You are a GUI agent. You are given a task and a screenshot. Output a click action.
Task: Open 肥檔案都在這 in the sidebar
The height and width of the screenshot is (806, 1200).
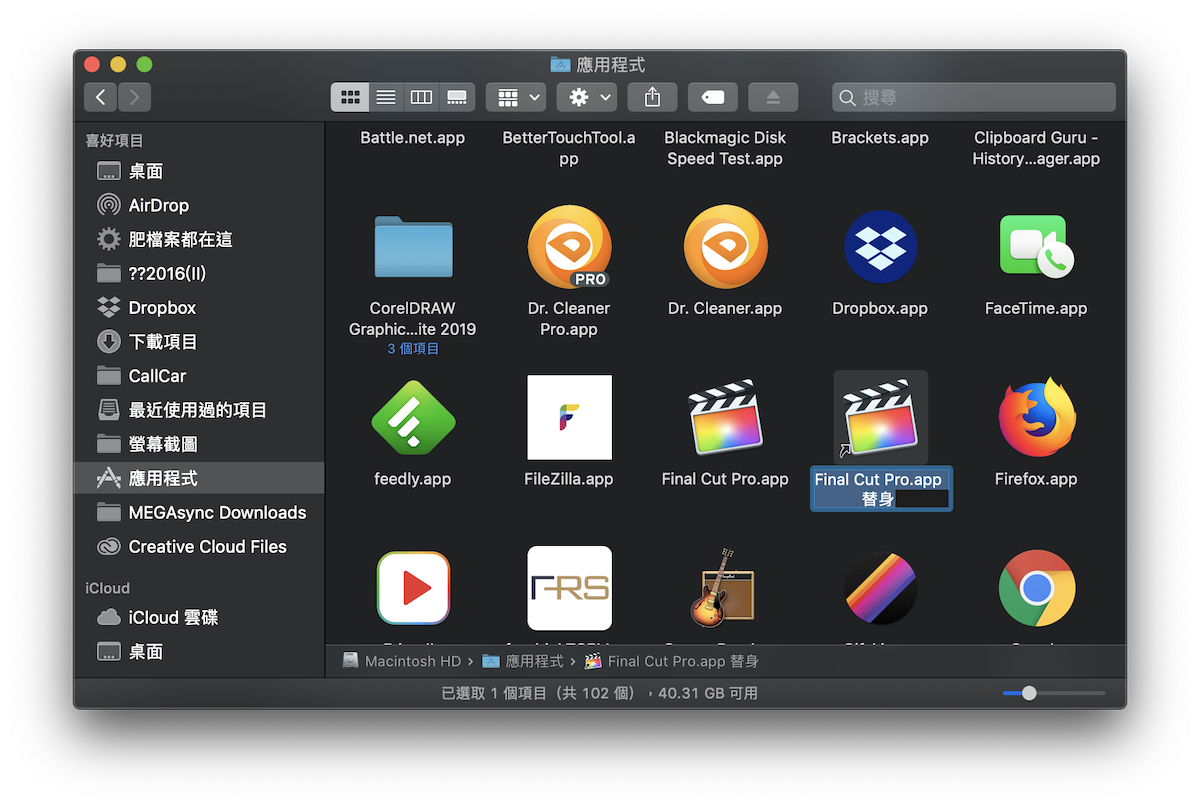199,240
